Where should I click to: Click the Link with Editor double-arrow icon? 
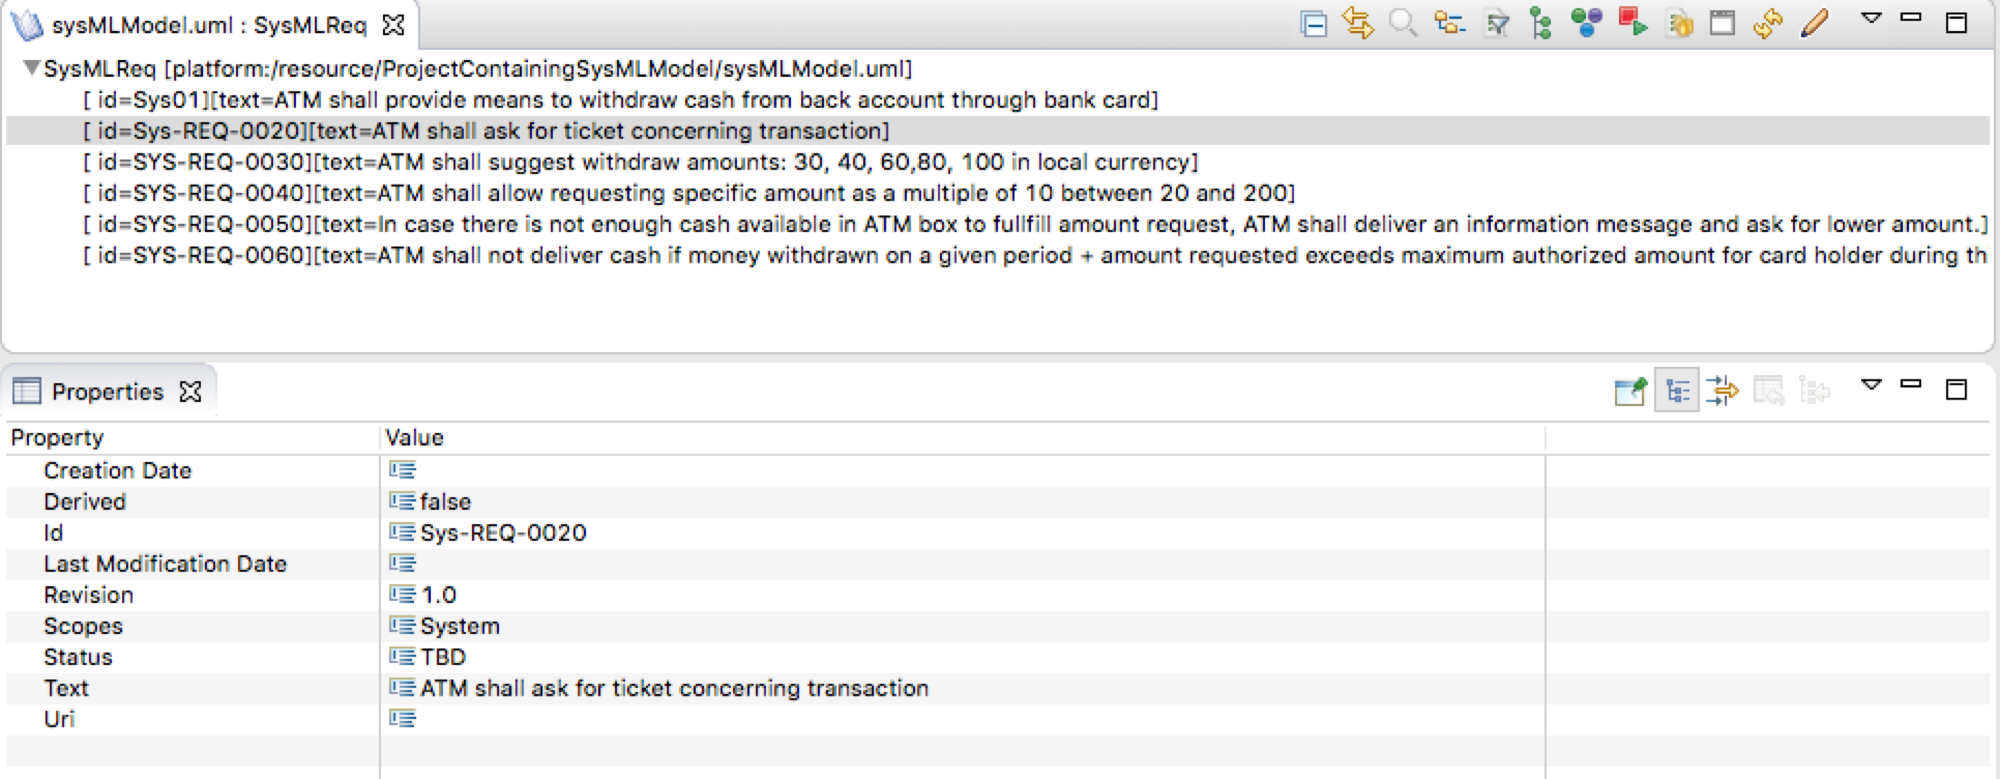pos(1358,22)
